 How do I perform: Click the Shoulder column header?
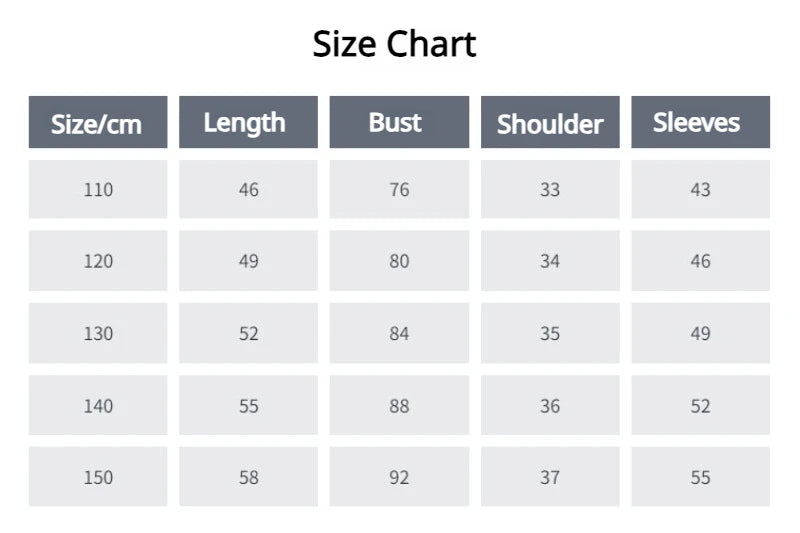(550, 123)
